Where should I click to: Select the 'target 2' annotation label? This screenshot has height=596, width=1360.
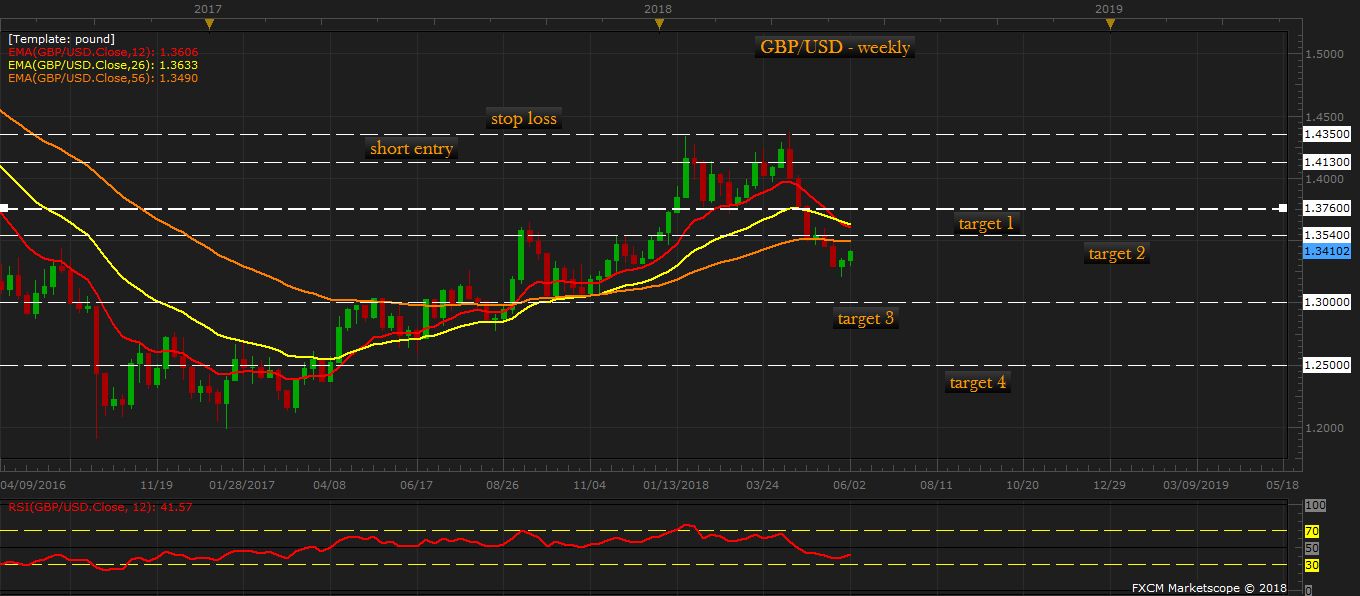(1117, 253)
